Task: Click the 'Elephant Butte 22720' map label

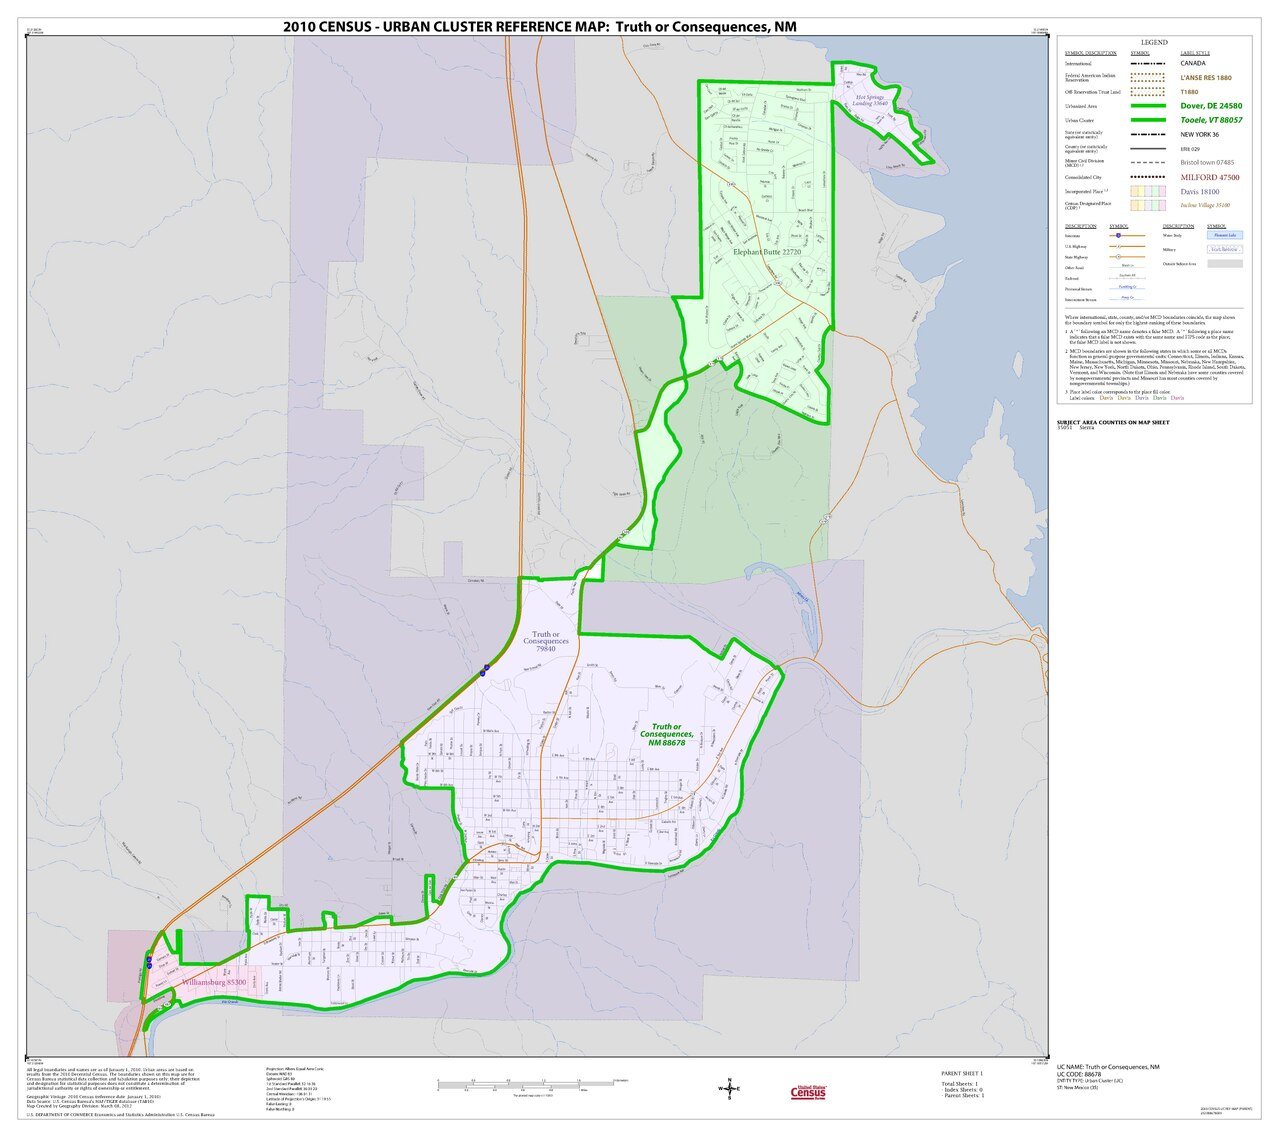Action: (x=769, y=253)
